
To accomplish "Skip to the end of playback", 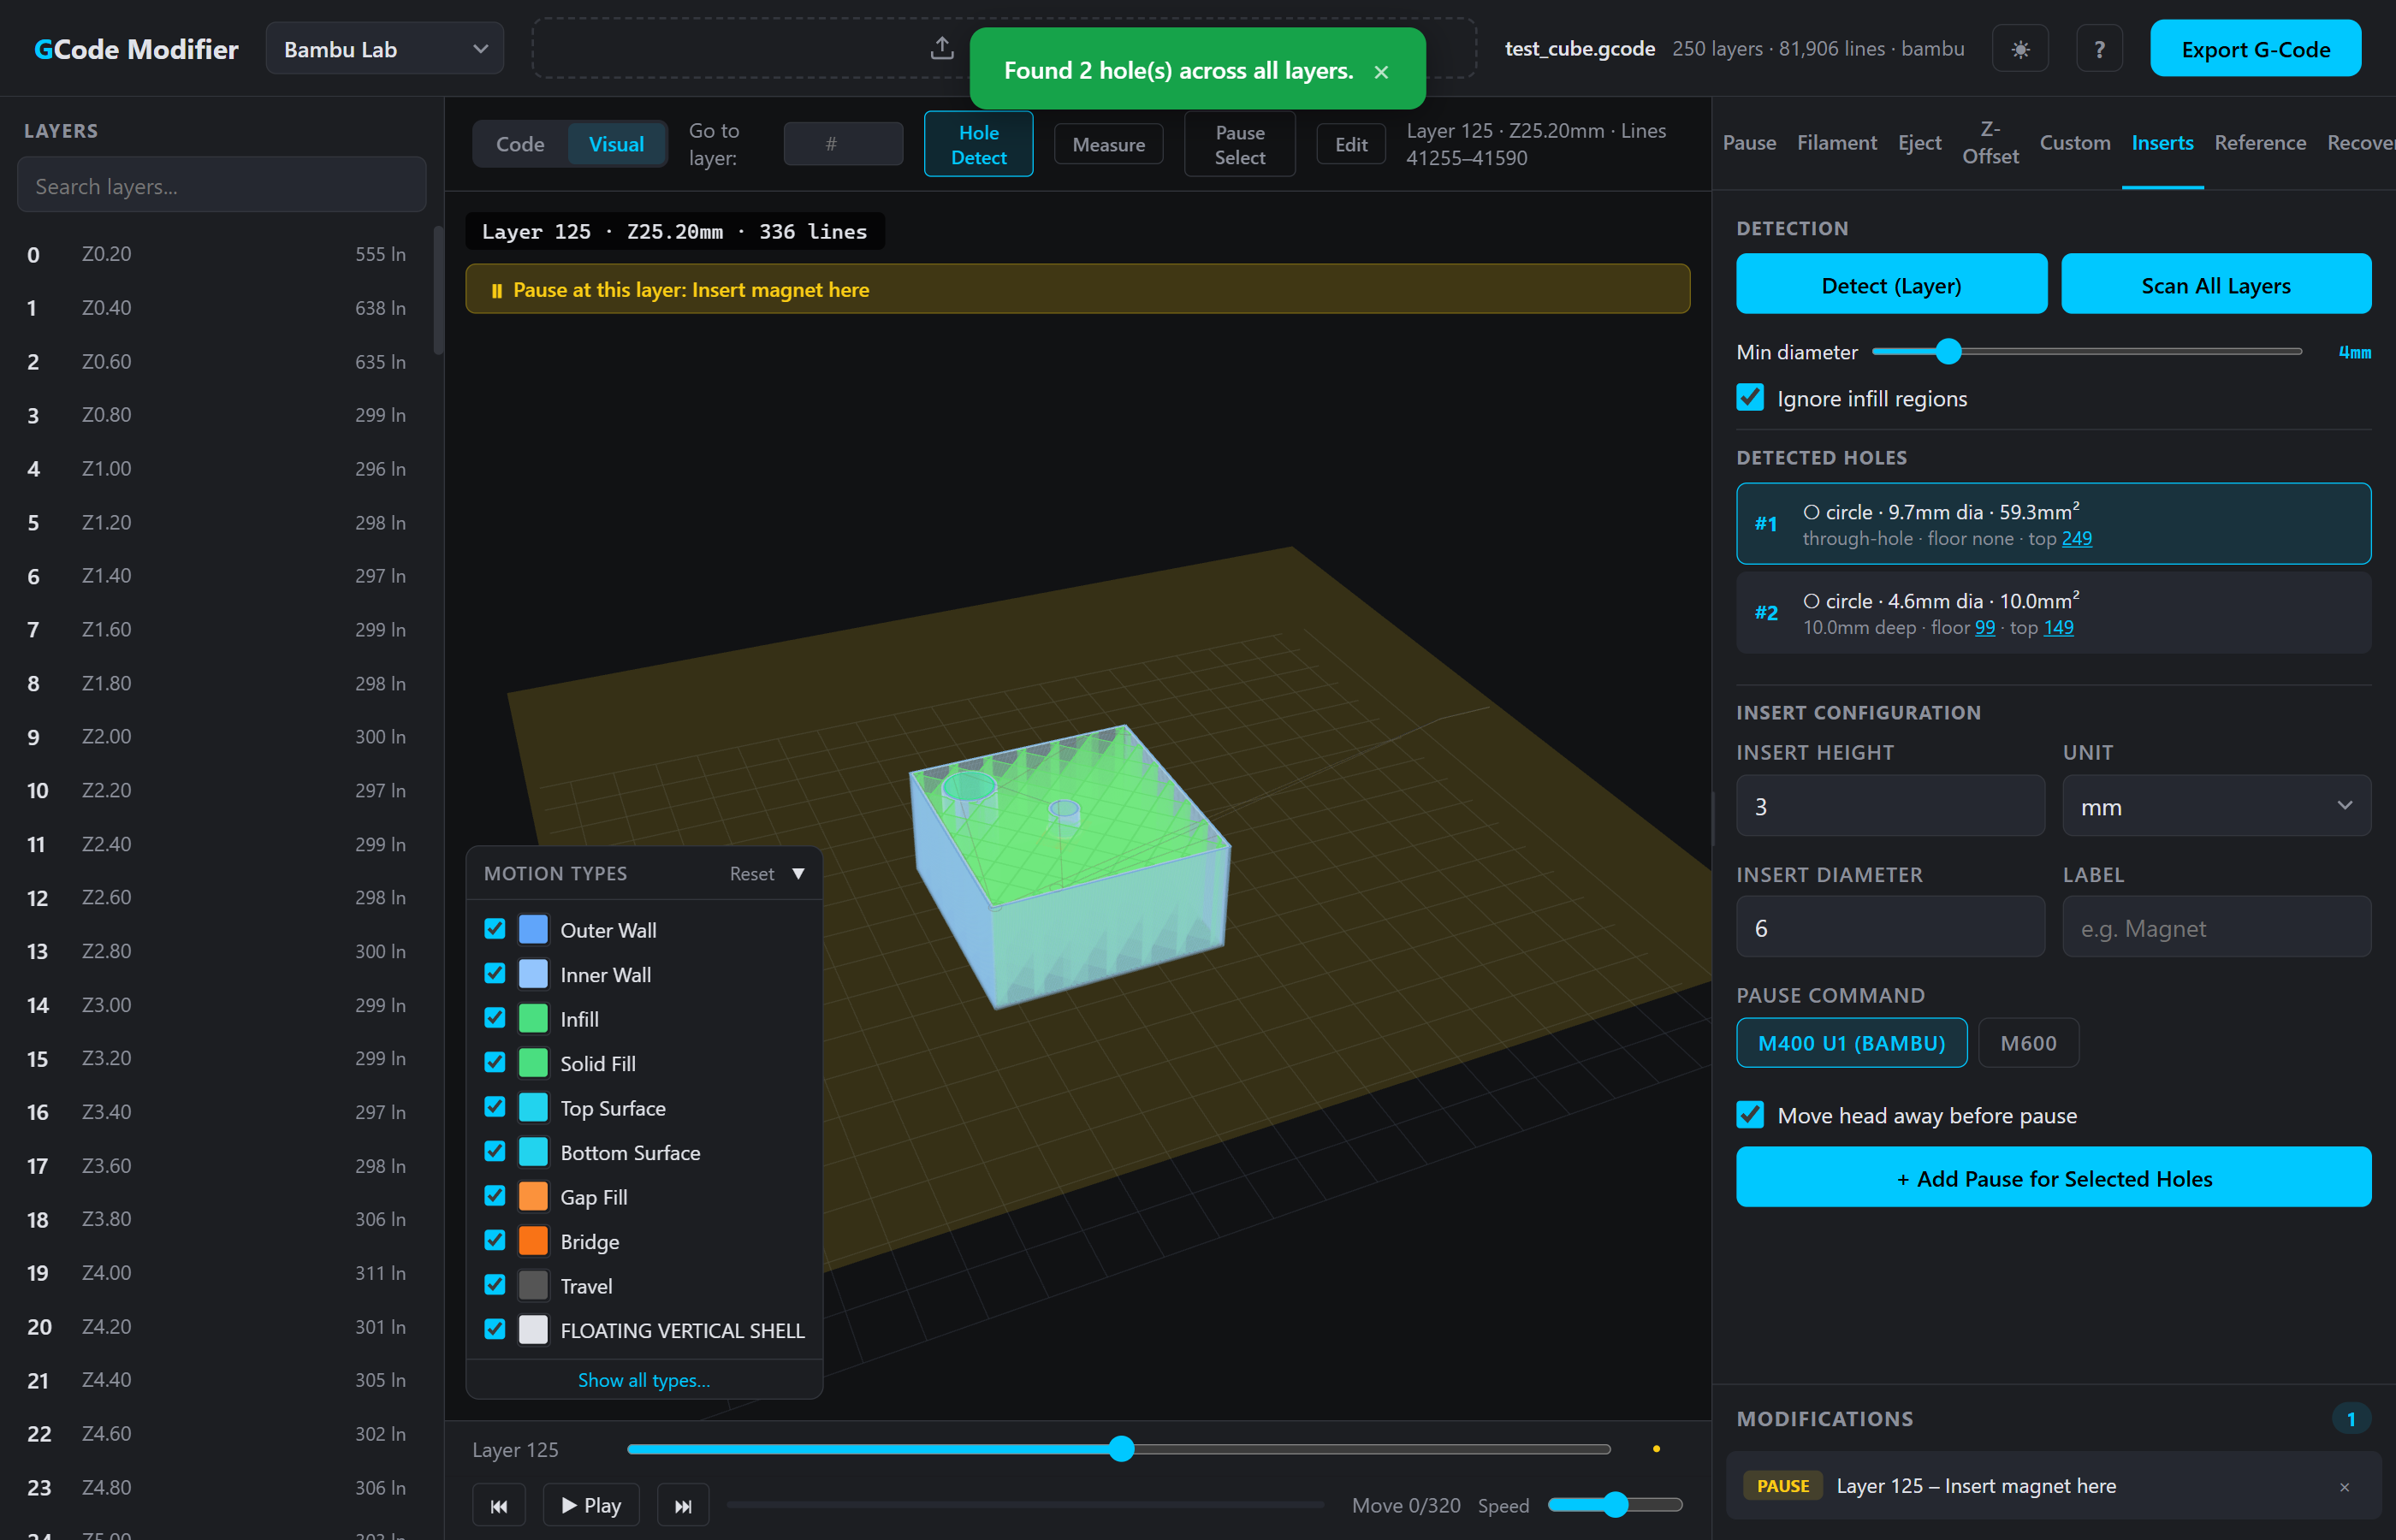I will 683,1505.
